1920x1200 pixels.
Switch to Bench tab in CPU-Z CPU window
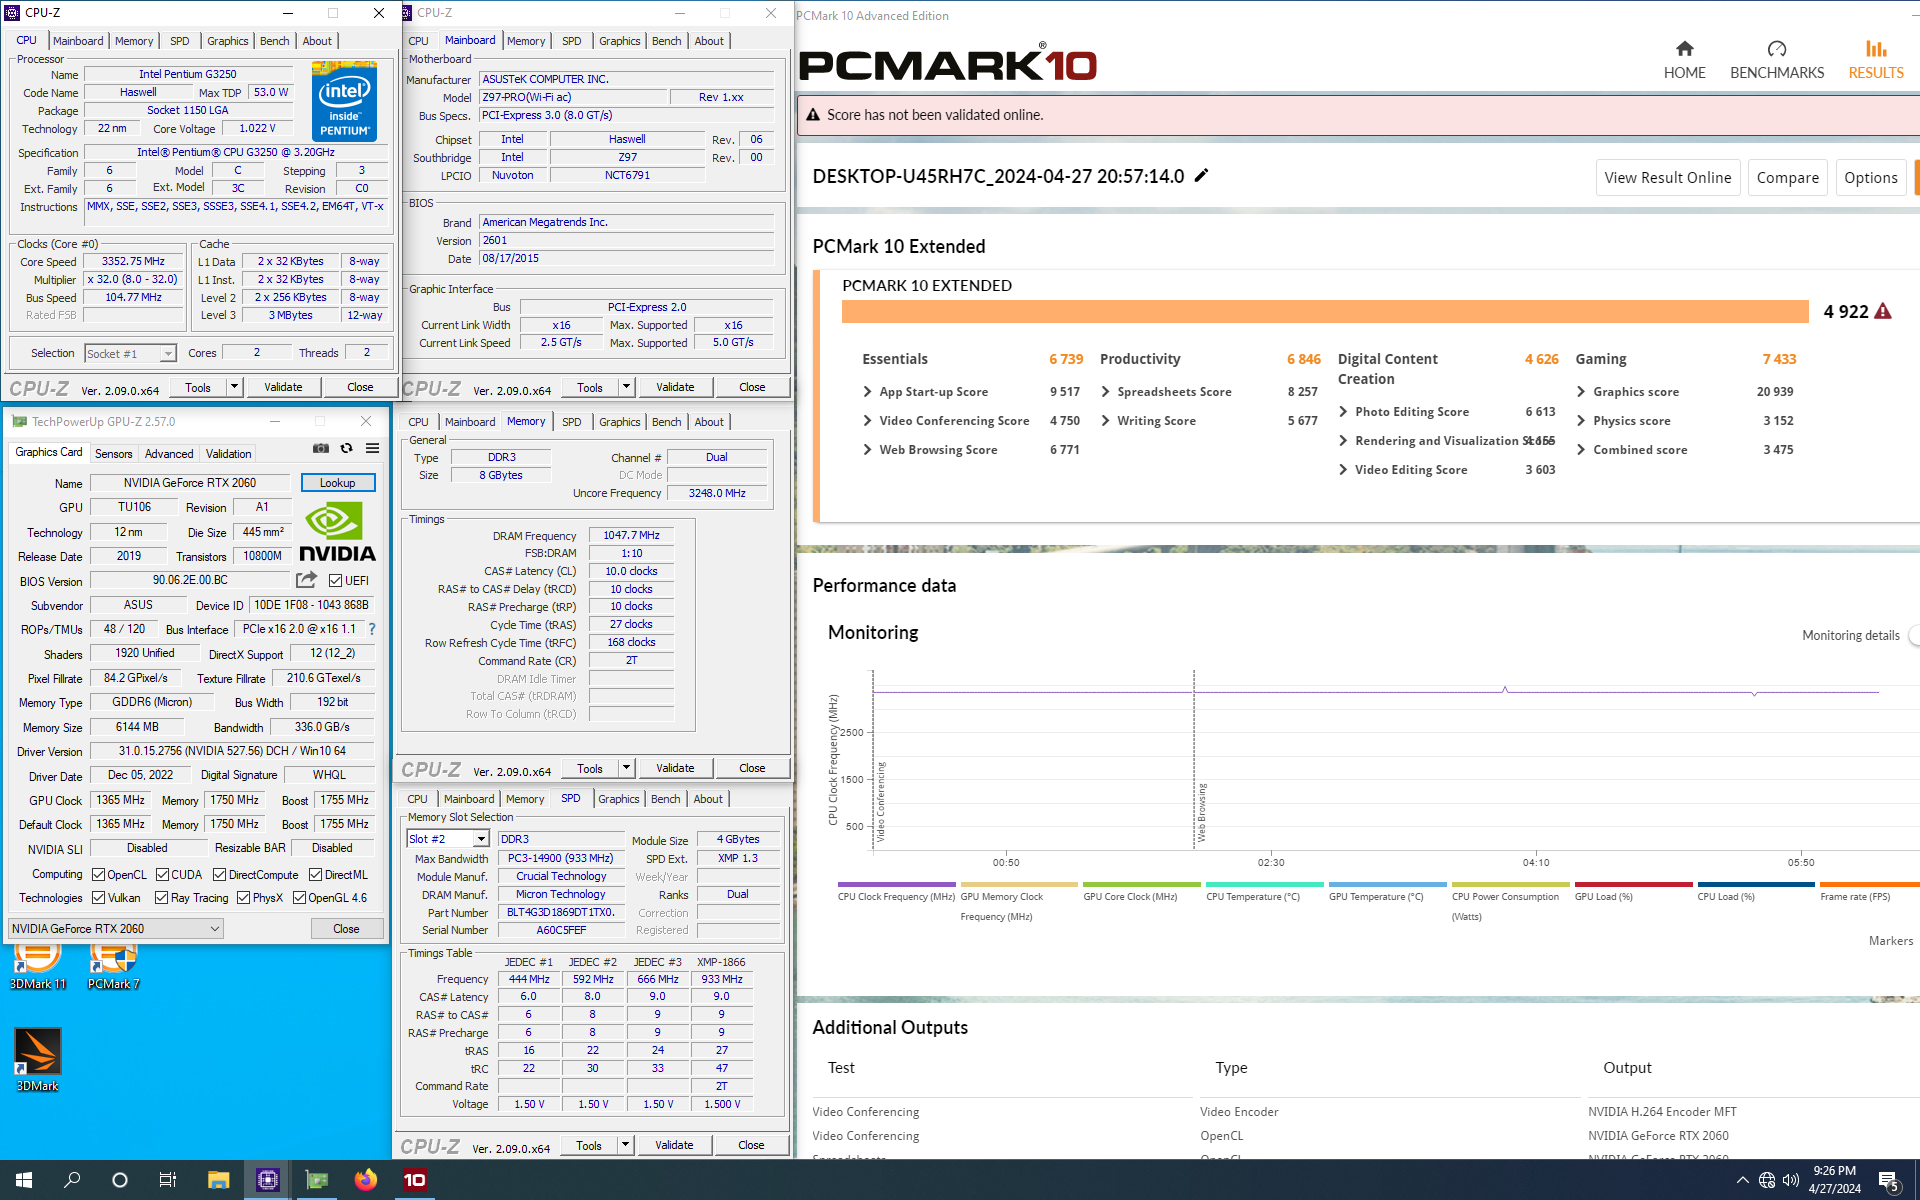tap(274, 41)
